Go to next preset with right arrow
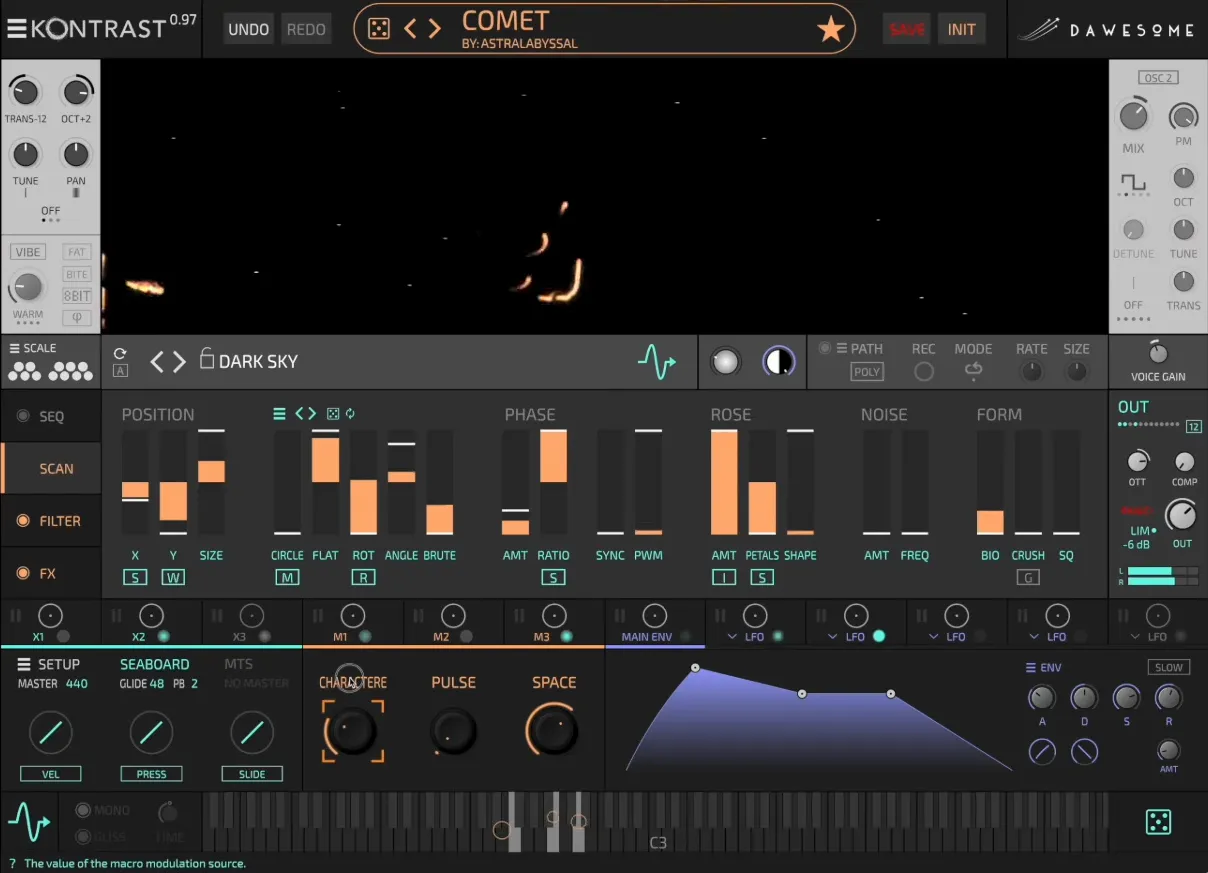Screen dimensions: 1208x873 [434, 29]
